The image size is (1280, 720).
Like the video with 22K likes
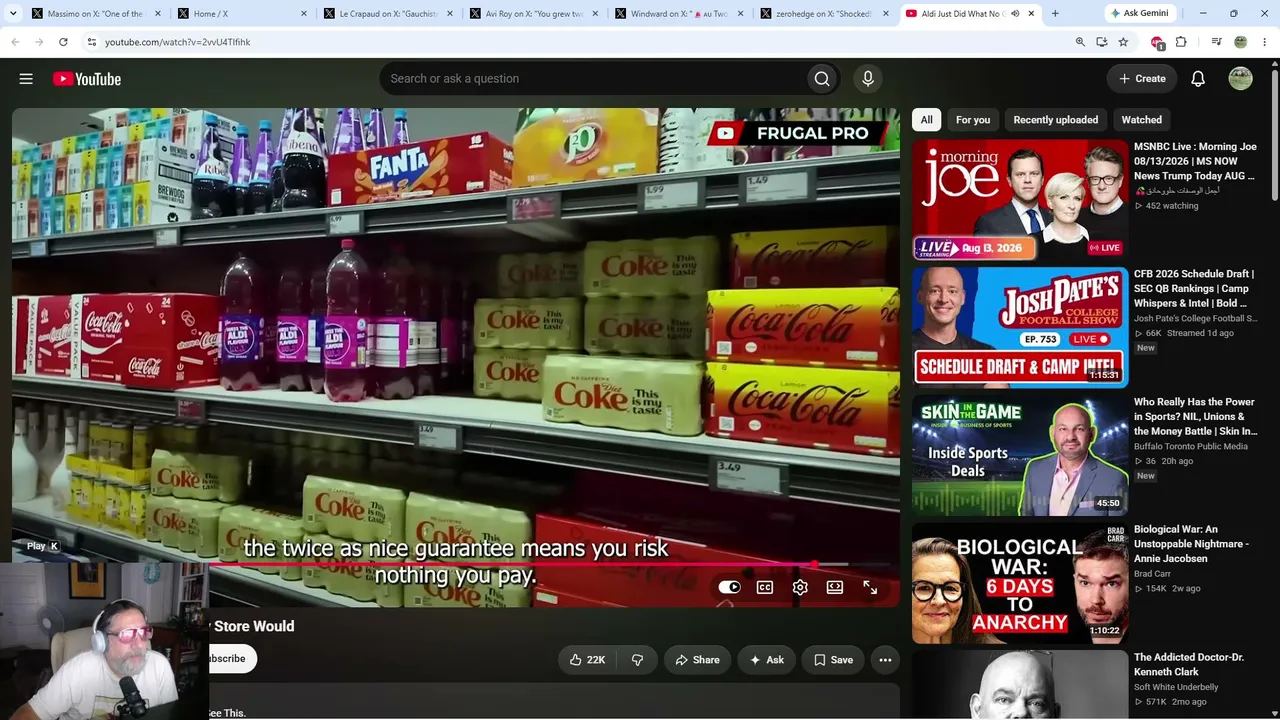tap(587, 660)
